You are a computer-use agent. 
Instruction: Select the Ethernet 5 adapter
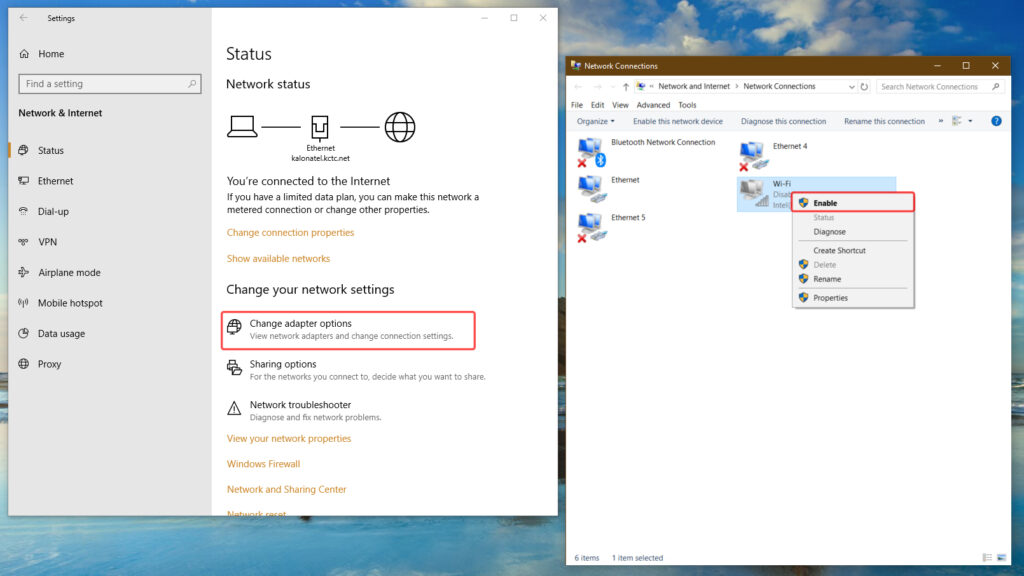[x=612, y=227]
